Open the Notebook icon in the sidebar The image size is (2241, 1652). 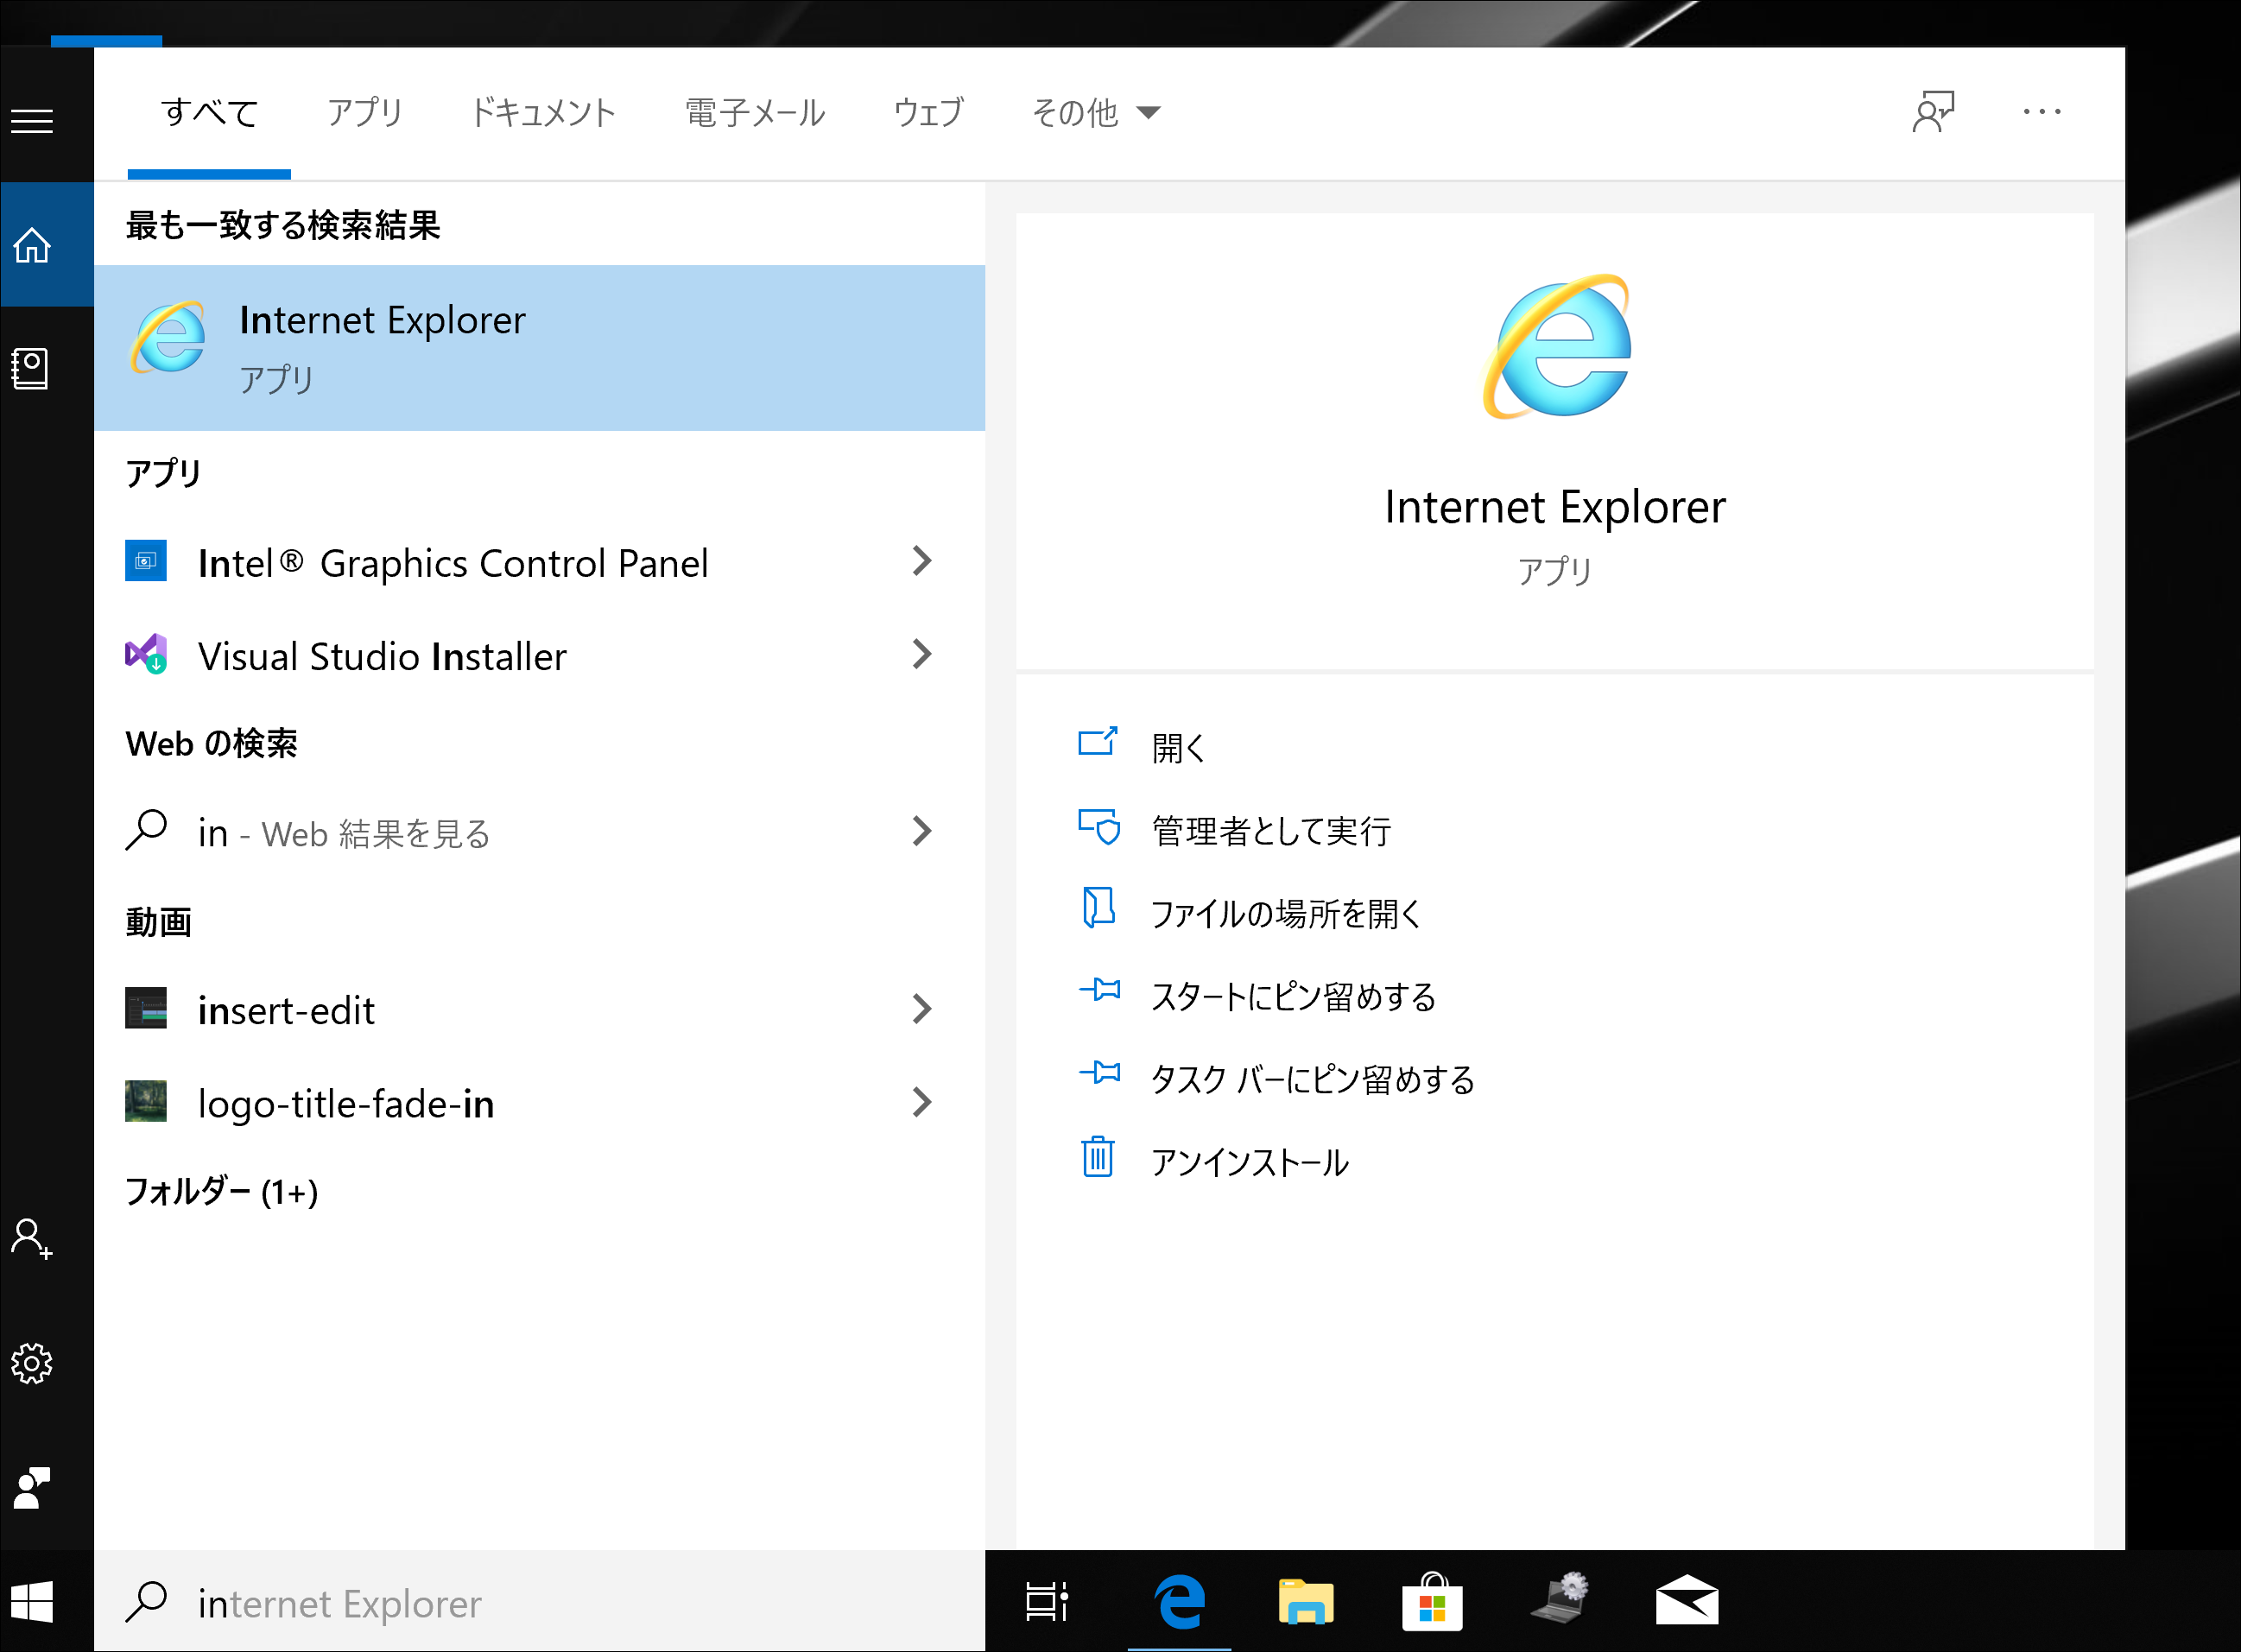pos(31,369)
